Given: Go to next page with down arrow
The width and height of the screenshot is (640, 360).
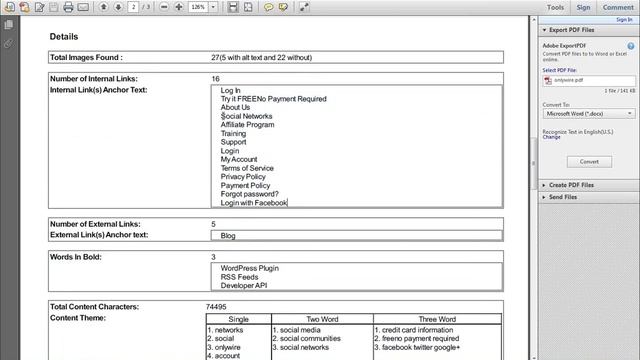Looking at the screenshot, I should [118, 7].
